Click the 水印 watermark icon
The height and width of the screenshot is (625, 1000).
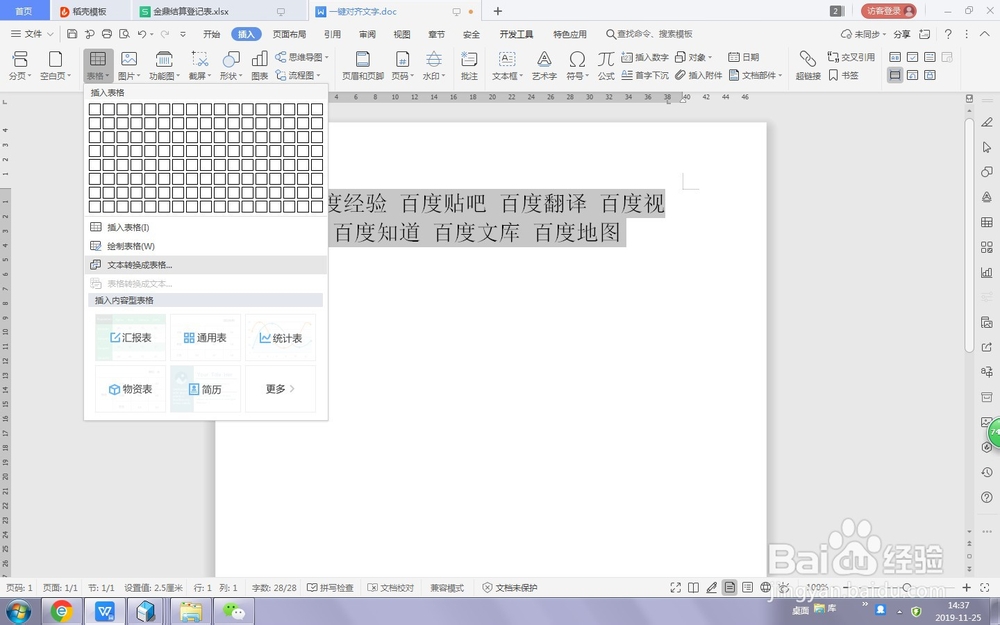coord(434,59)
